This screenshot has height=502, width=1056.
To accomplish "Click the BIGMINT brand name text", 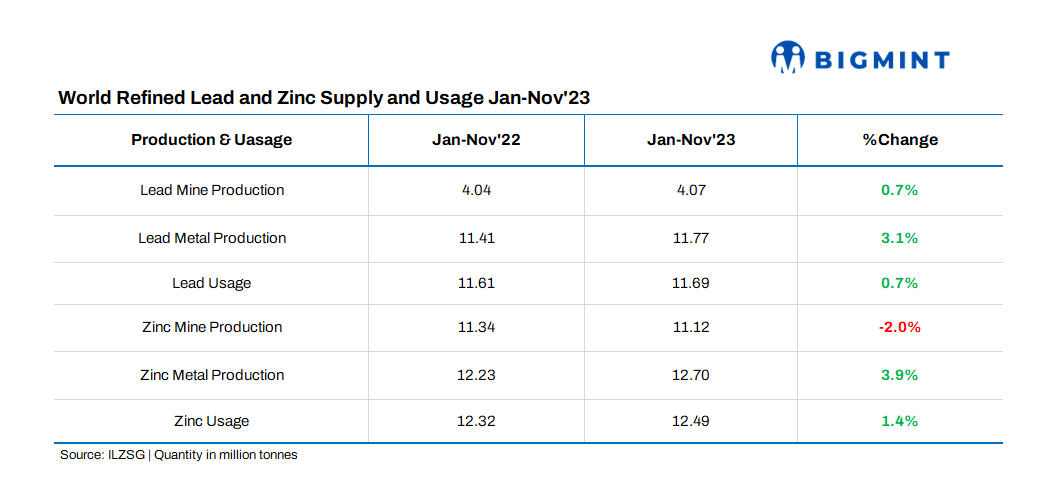I will pos(881,60).
